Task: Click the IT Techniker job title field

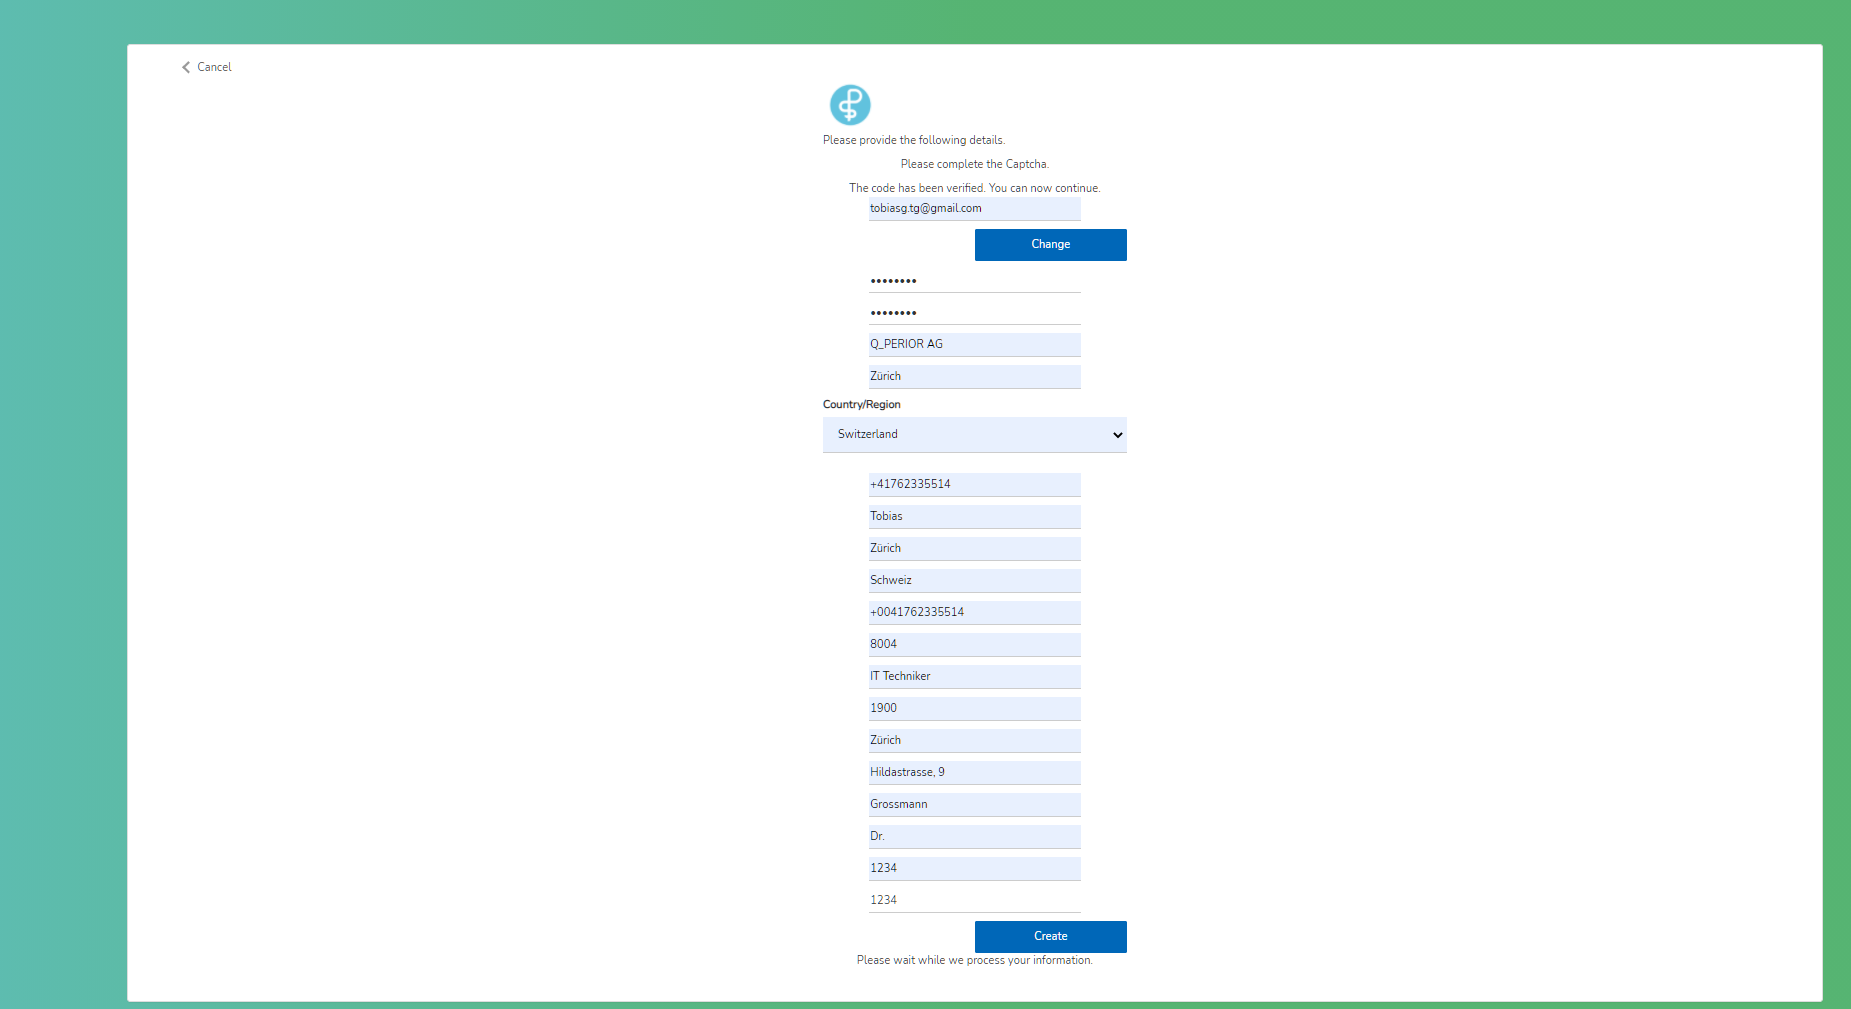Action: pos(974,677)
